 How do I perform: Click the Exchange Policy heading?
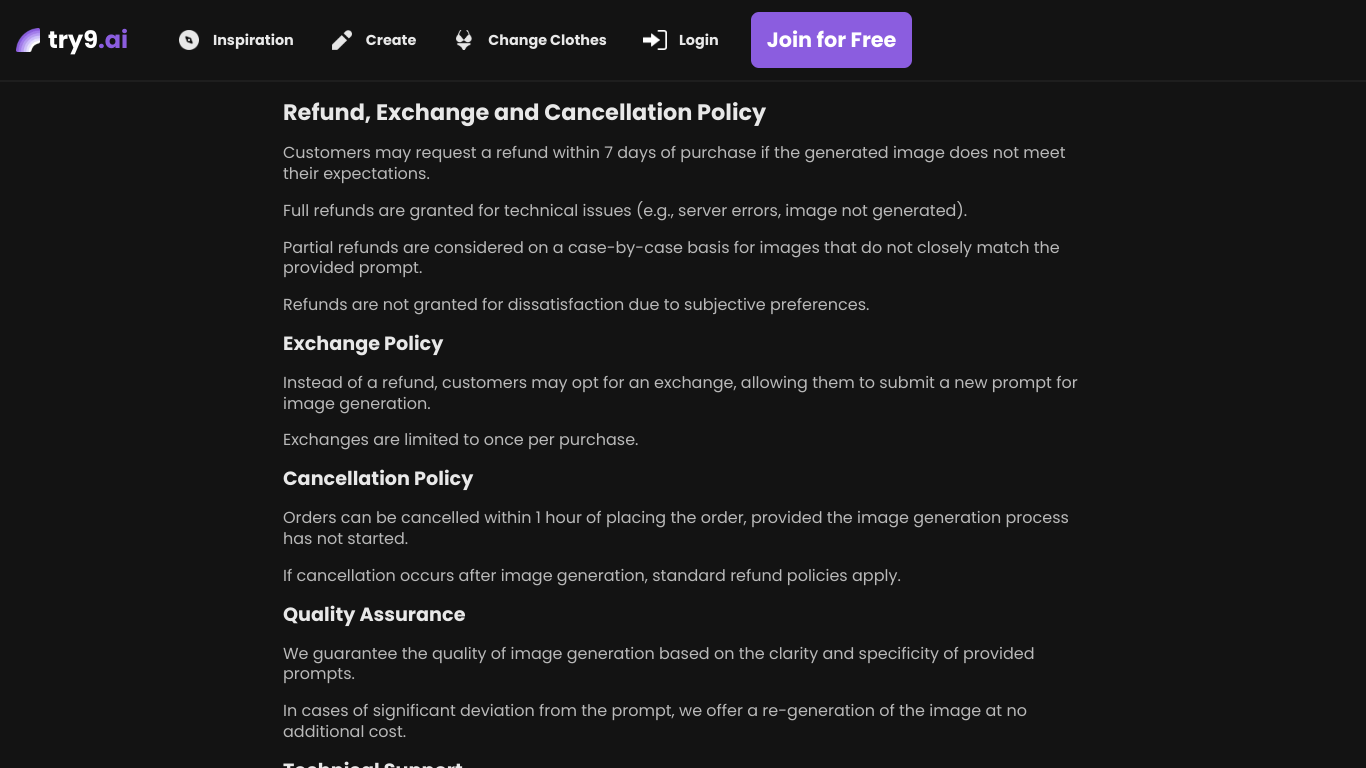pos(363,343)
